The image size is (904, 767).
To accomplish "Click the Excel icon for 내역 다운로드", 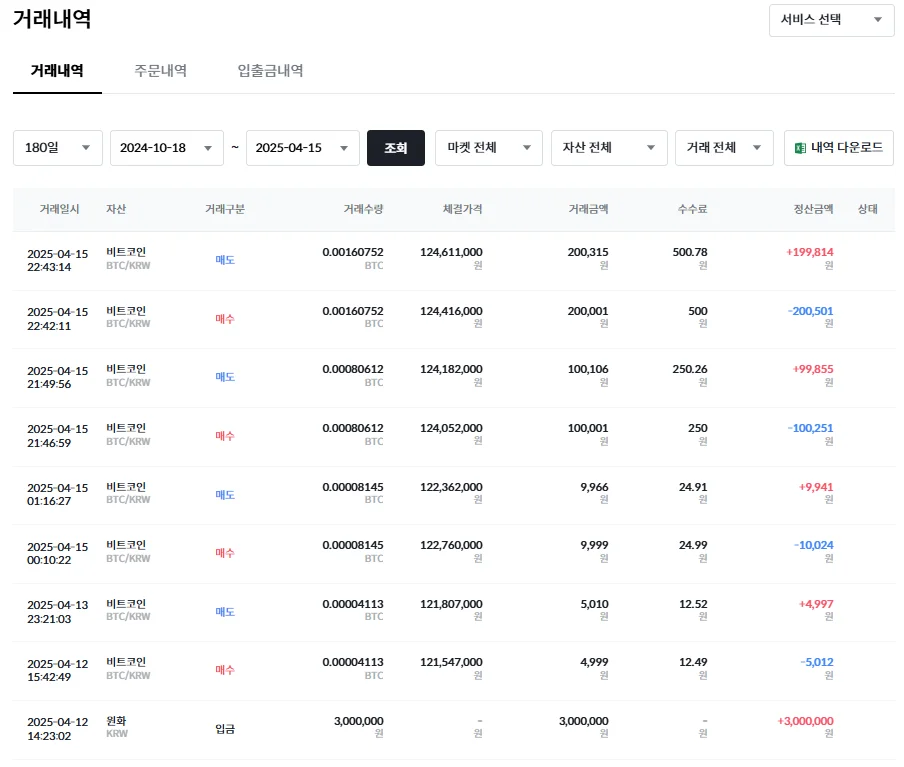I will point(800,148).
